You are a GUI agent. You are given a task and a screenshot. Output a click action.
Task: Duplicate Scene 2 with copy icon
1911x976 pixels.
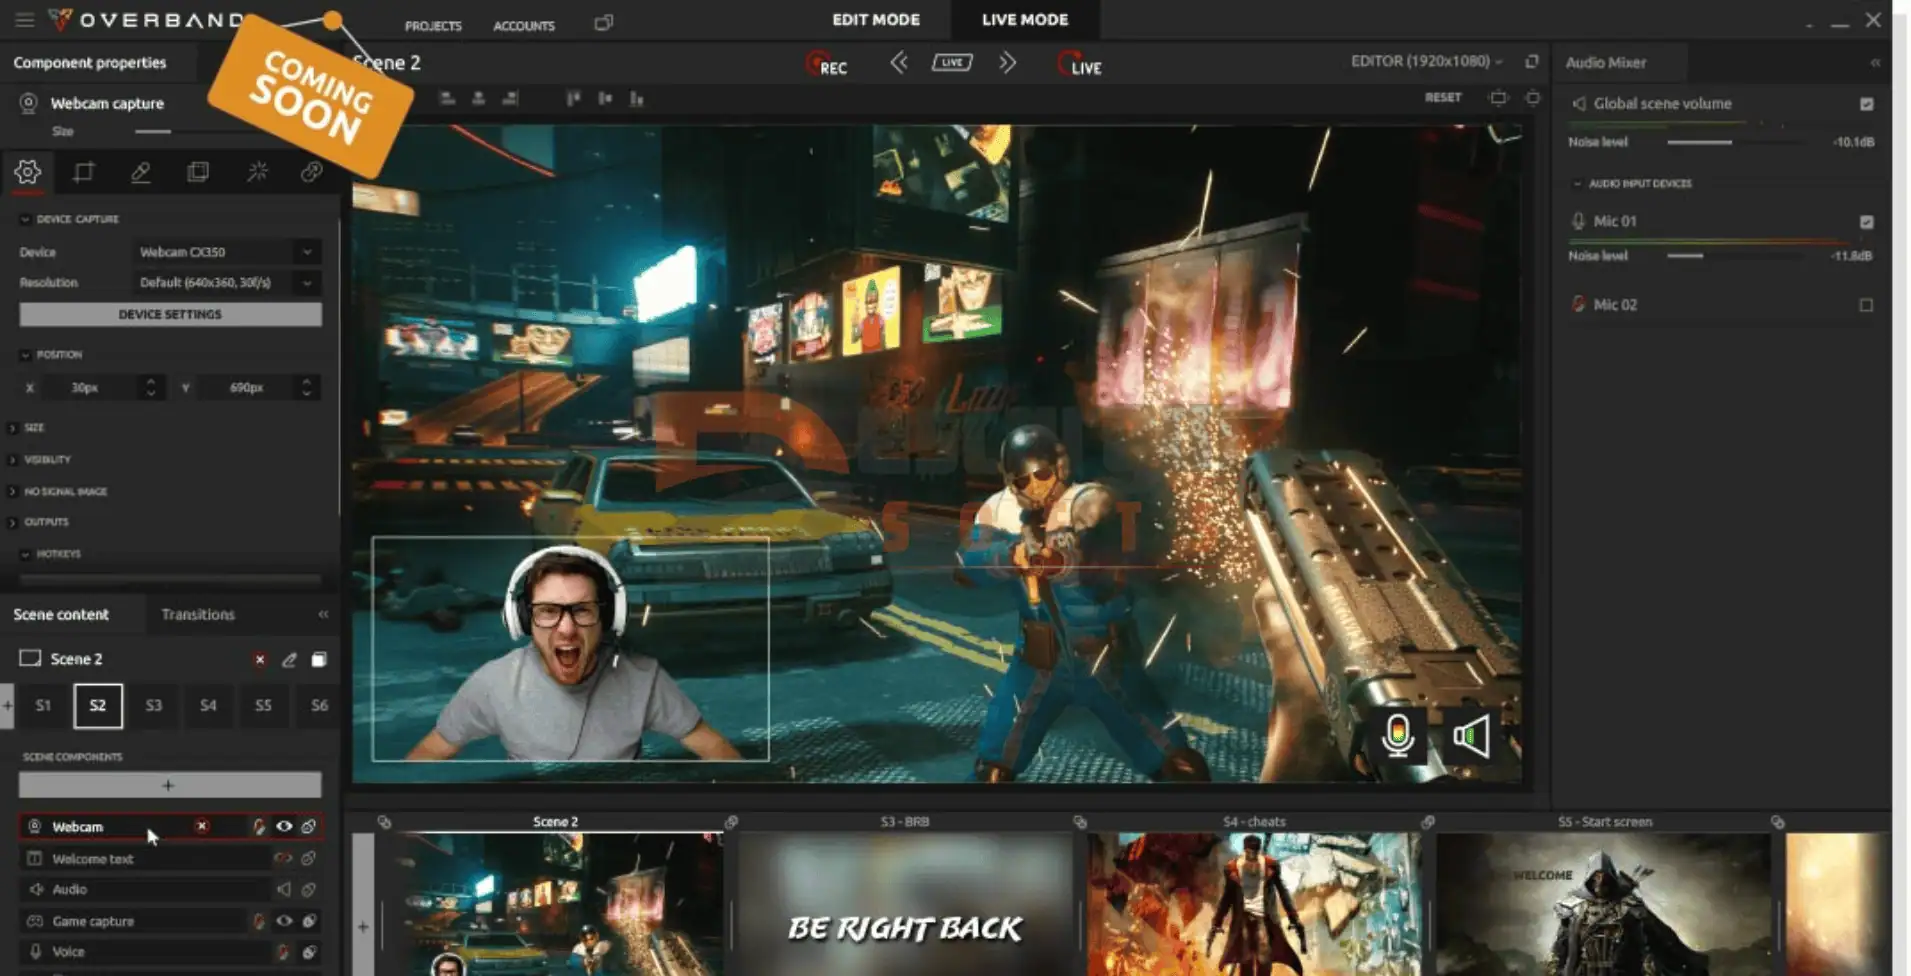tap(318, 659)
